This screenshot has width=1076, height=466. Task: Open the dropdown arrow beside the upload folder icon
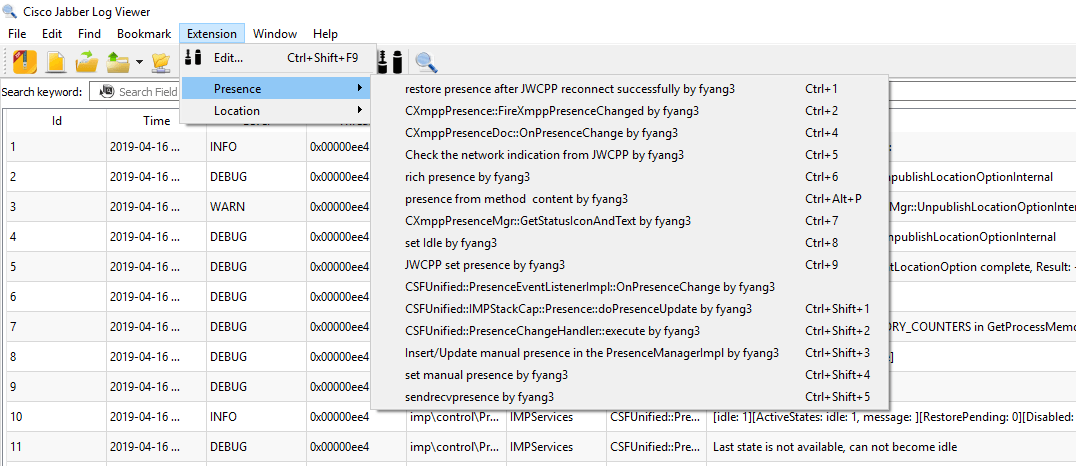pos(139,62)
